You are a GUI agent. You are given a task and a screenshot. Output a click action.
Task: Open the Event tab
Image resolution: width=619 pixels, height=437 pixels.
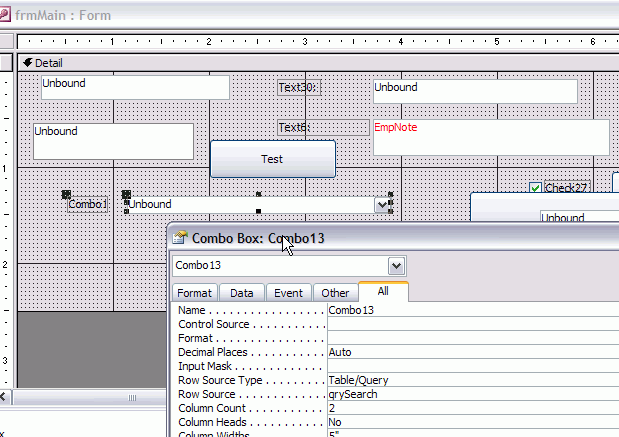tap(289, 293)
